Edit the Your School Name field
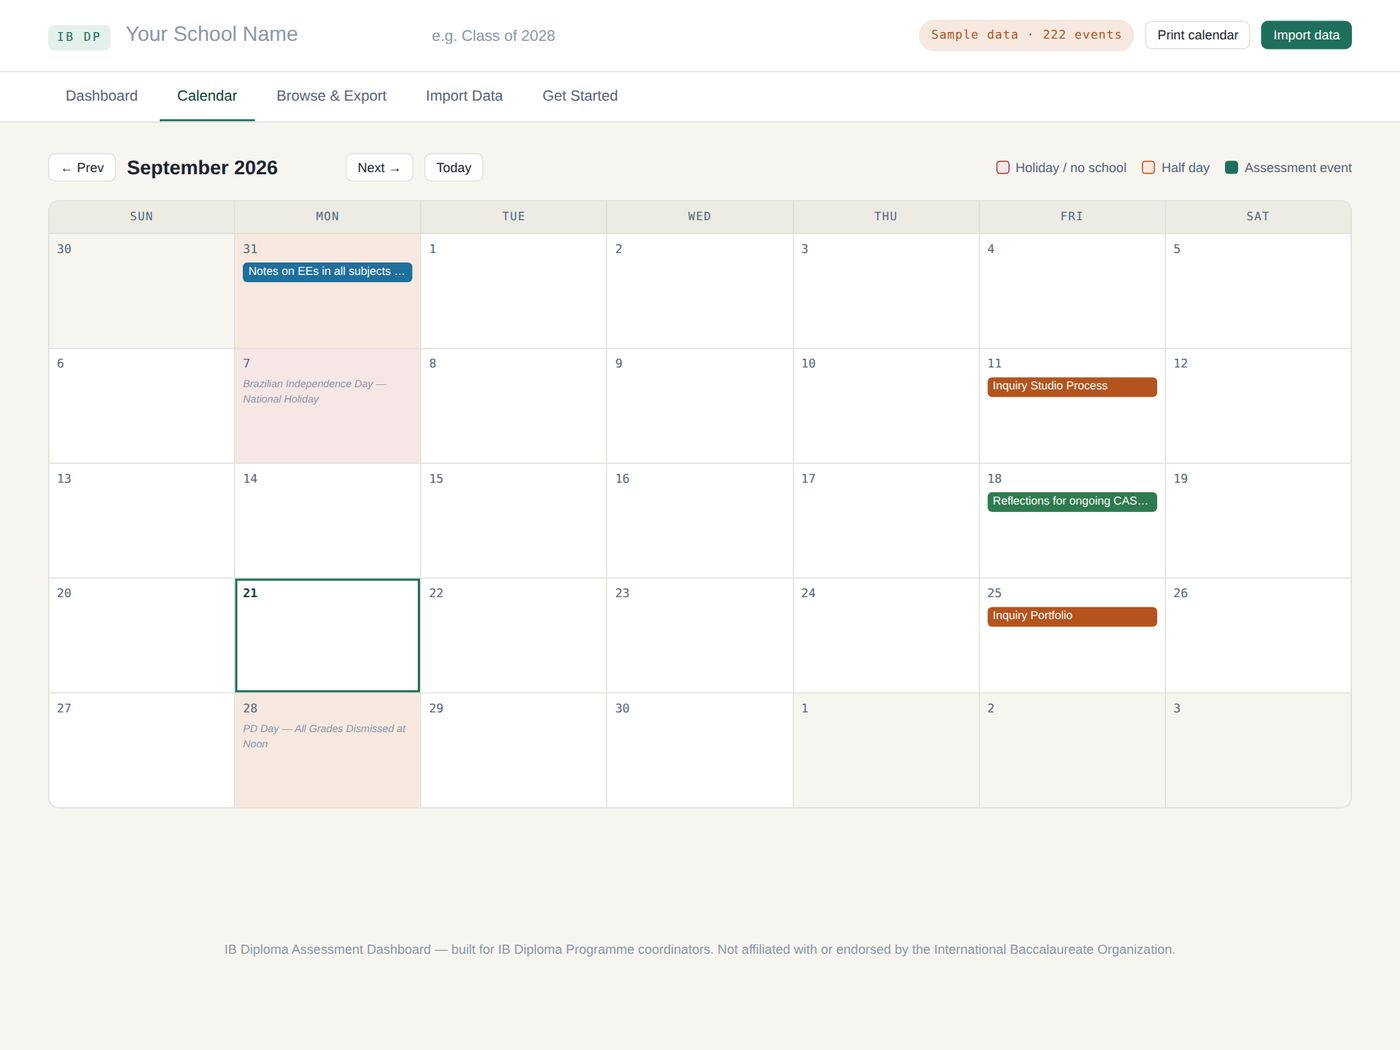Screen dimensions: 1400x1050 click(265, 34)
